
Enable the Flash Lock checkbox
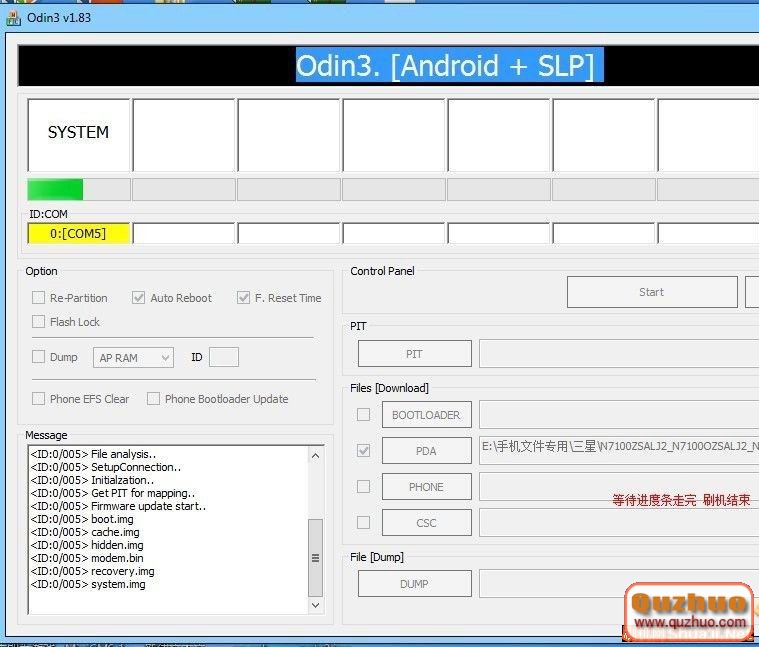39,322
